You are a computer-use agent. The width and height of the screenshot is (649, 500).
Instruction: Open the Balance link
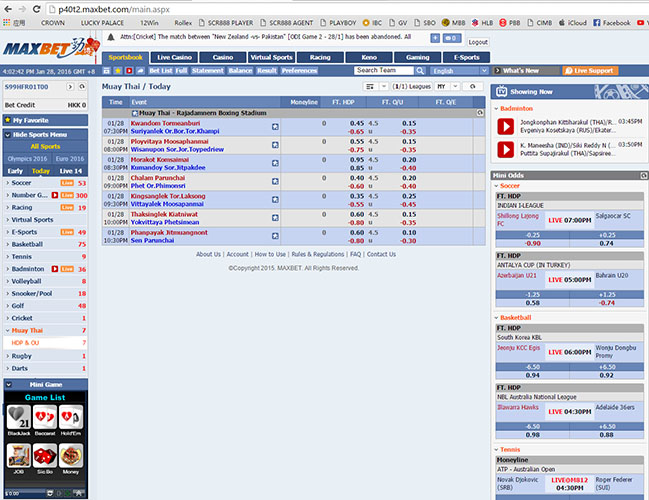pos(240,71)
